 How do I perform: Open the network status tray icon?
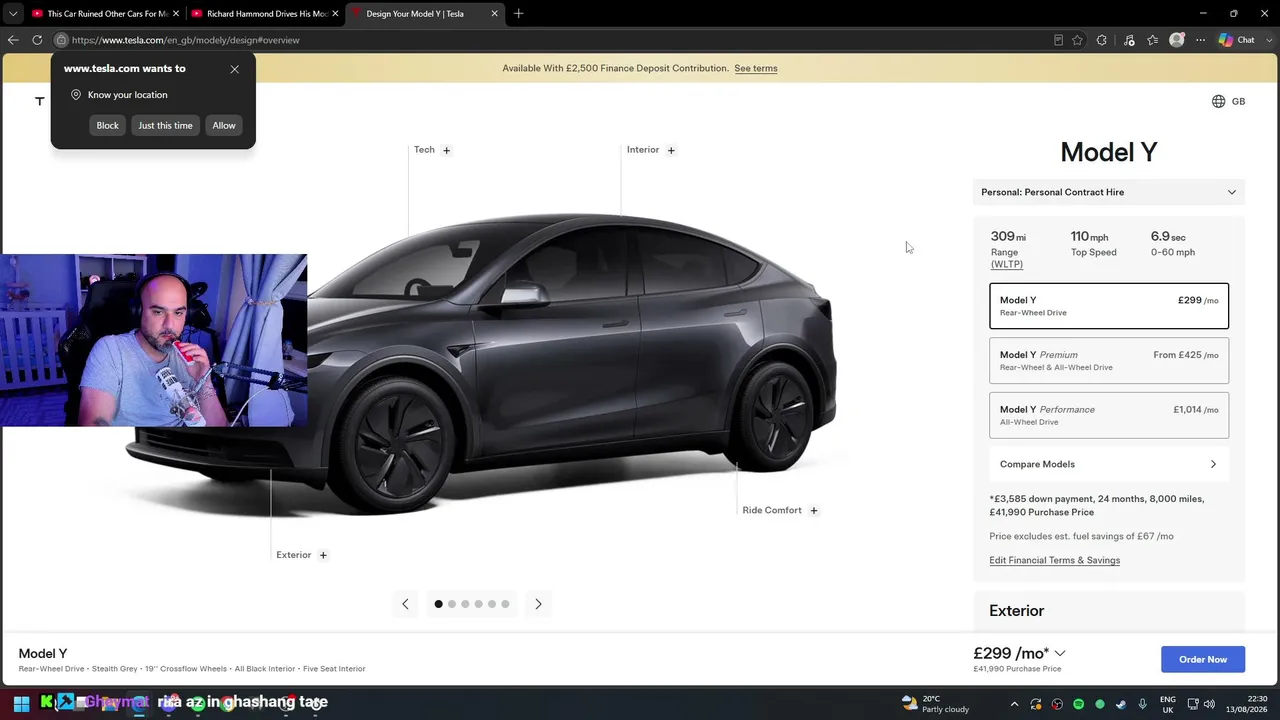[1193, 704]
